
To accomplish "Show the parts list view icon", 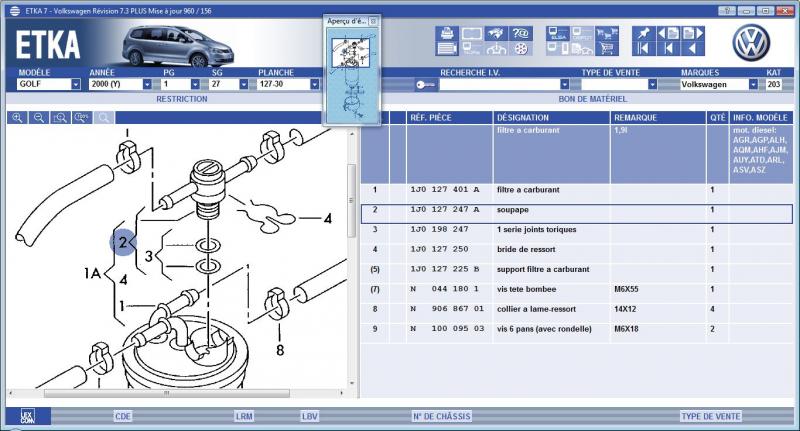I will (x=447, y=49).
